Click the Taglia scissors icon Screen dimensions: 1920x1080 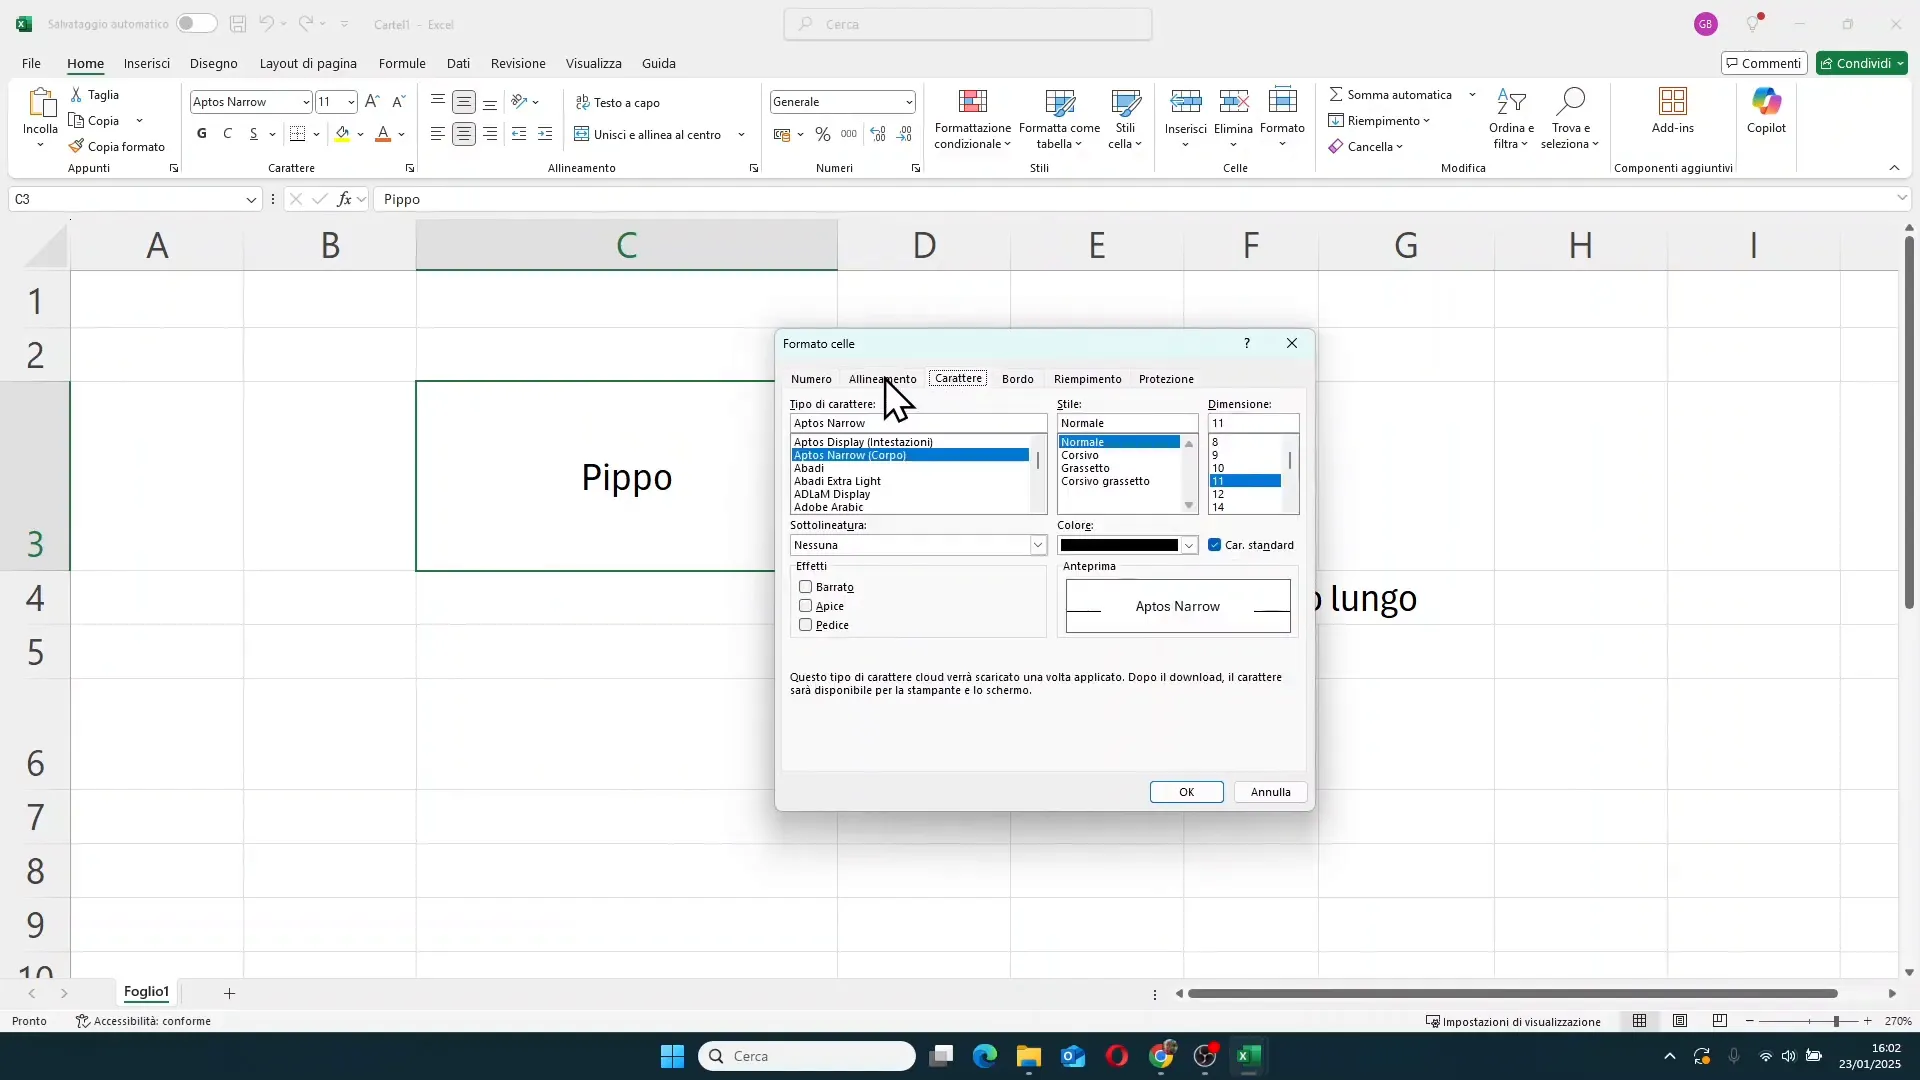click(x=76, y=95)
